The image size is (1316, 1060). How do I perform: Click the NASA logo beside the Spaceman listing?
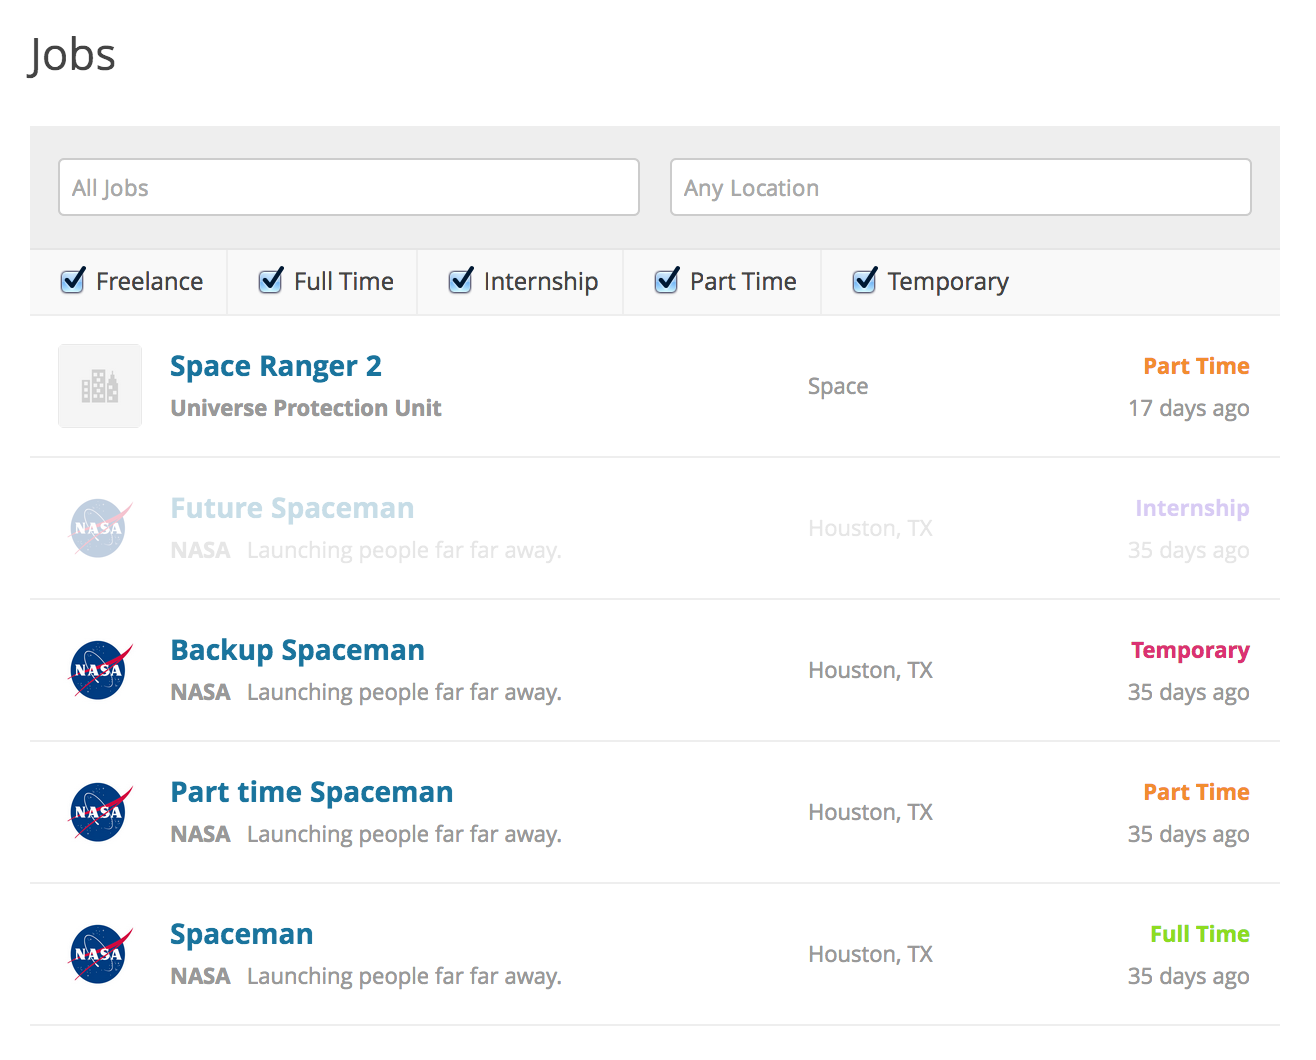(x=100, y=954)
